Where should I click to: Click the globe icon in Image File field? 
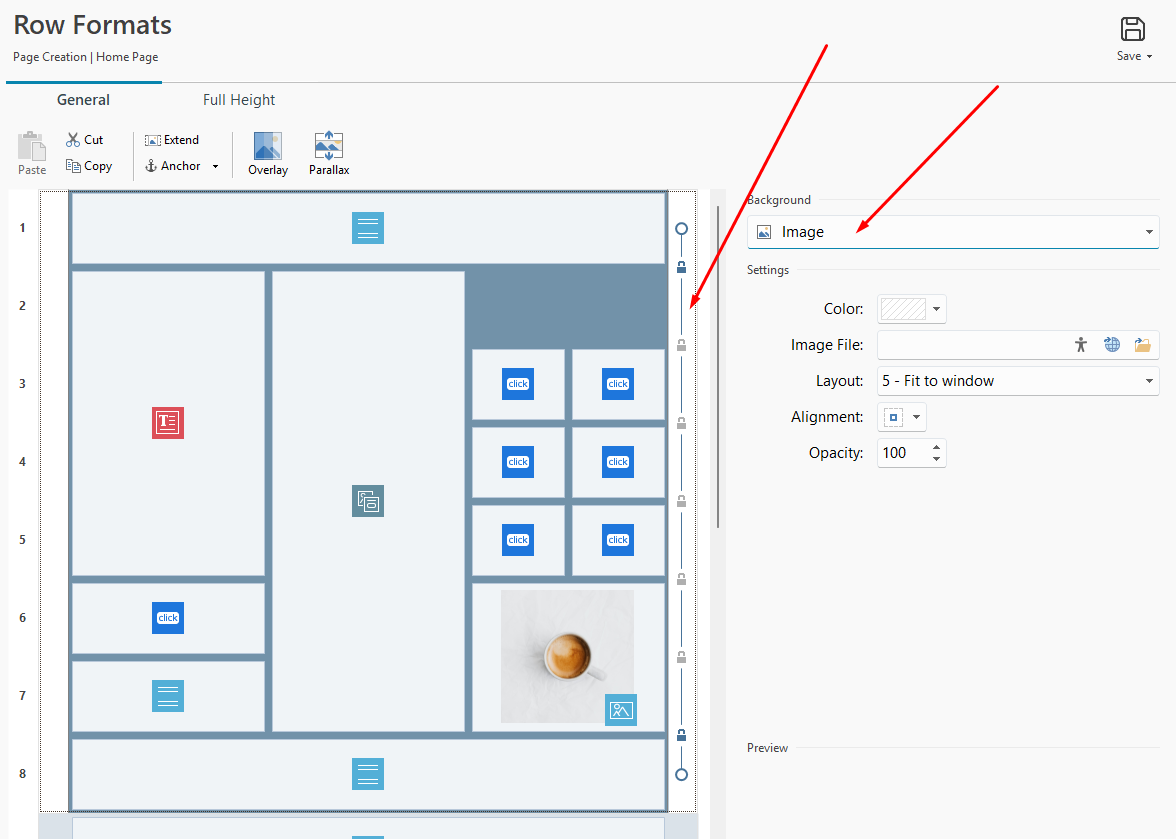1111,345
